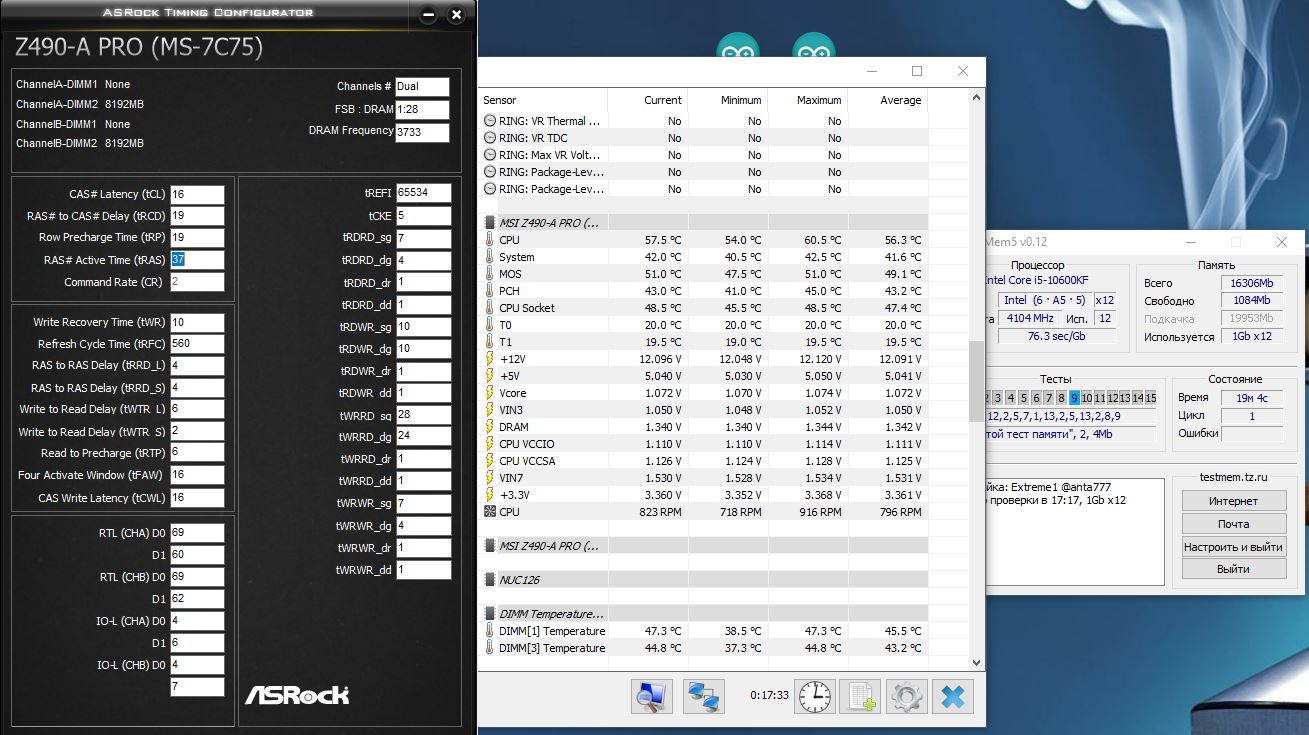The width and height of the screenshot is (1309, 735).
Task: Reset the clock timer icon in HWiNFO
Action: (815, 696)
